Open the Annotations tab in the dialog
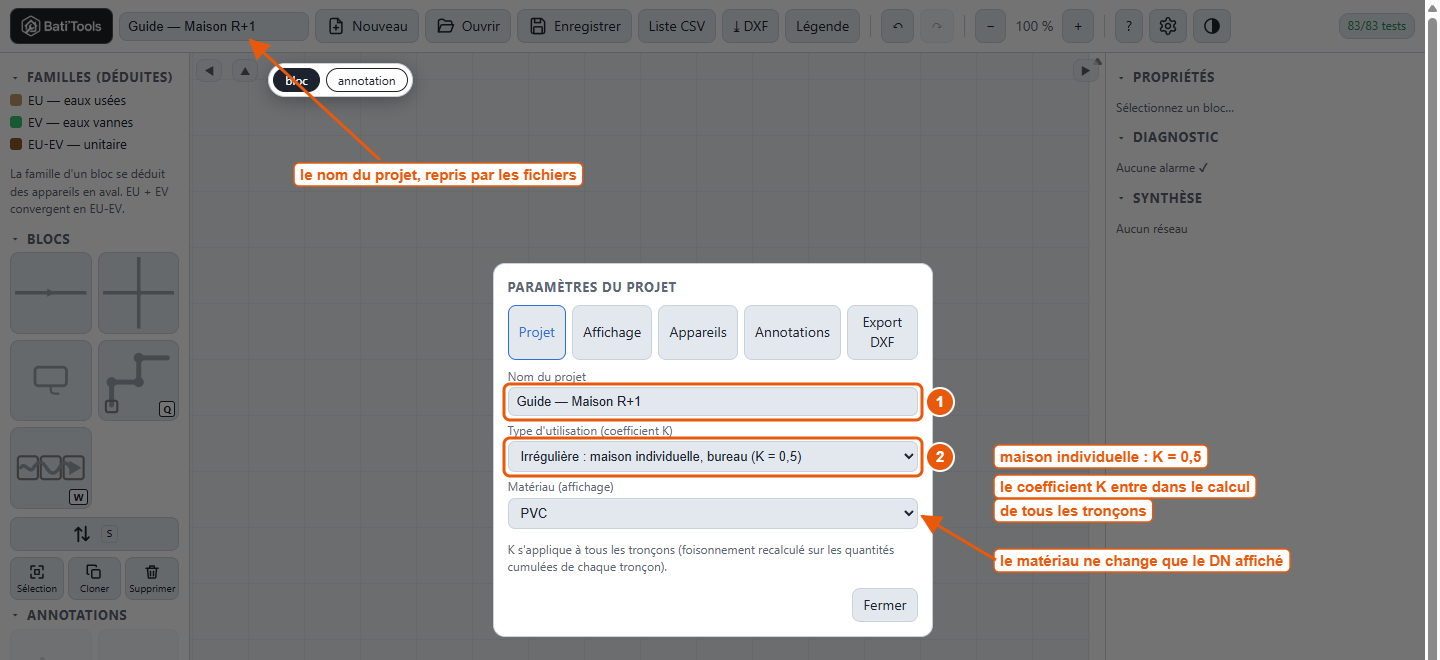This screenshot has height=660, width=1440. coord(792,332)
